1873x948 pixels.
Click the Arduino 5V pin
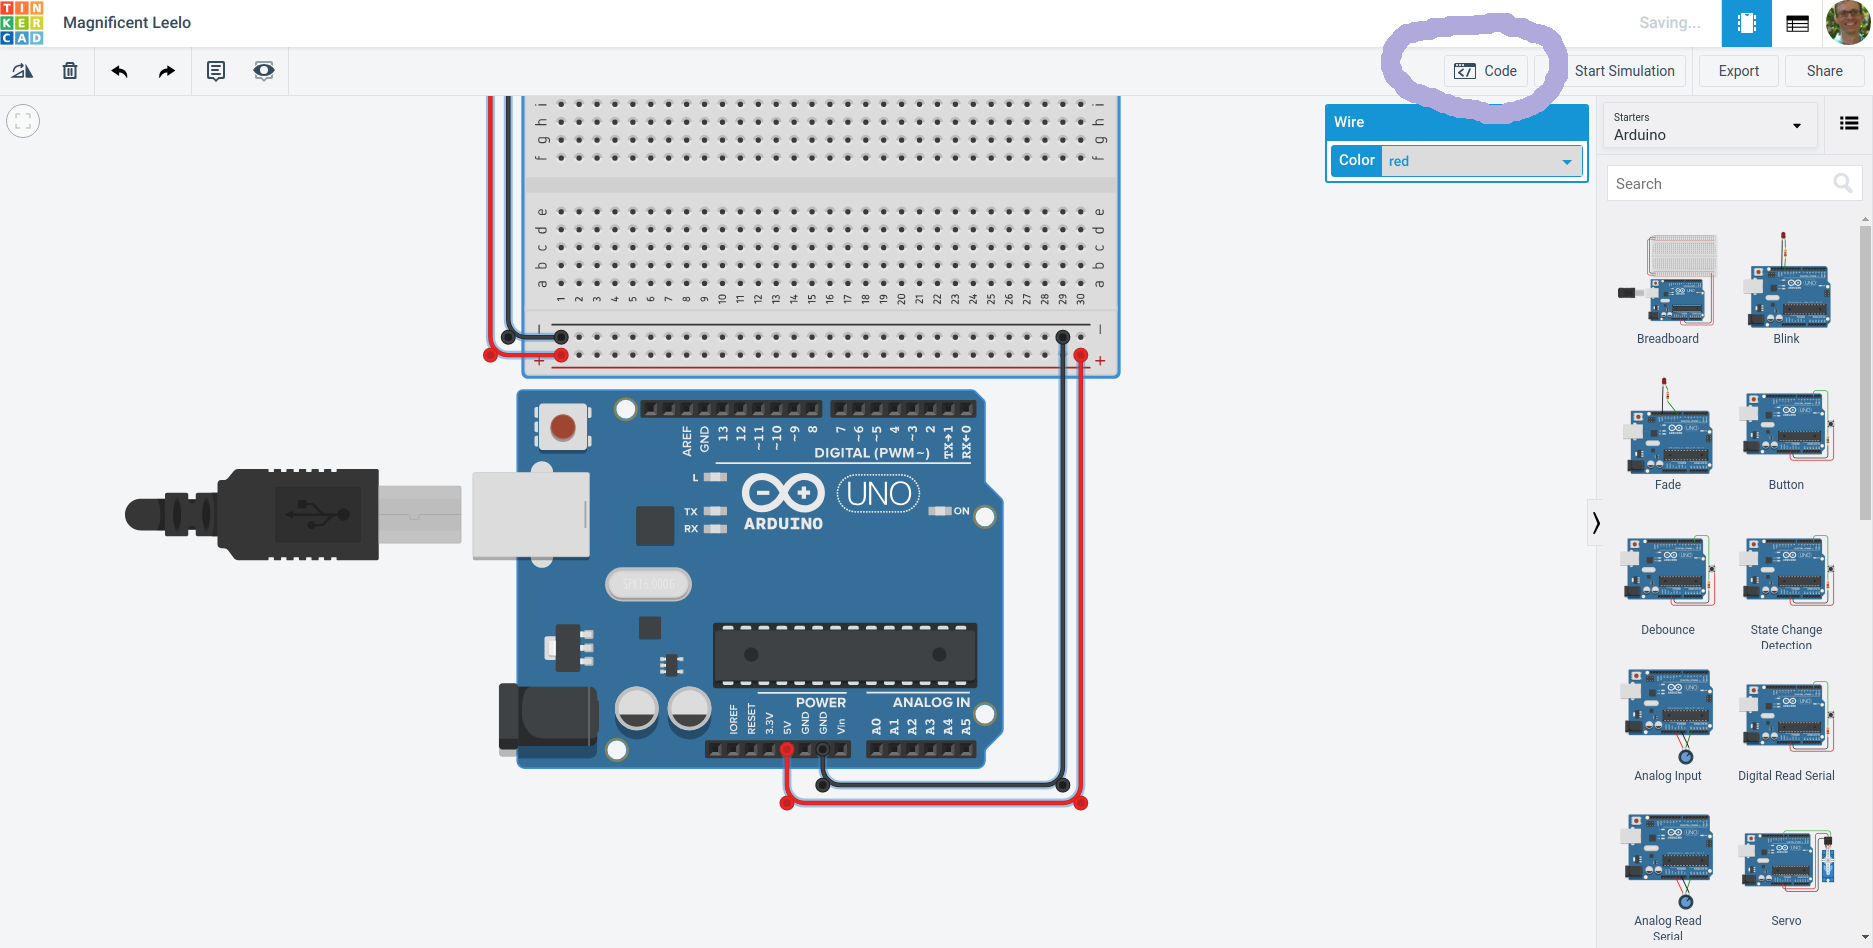click(x=787, y=749)
